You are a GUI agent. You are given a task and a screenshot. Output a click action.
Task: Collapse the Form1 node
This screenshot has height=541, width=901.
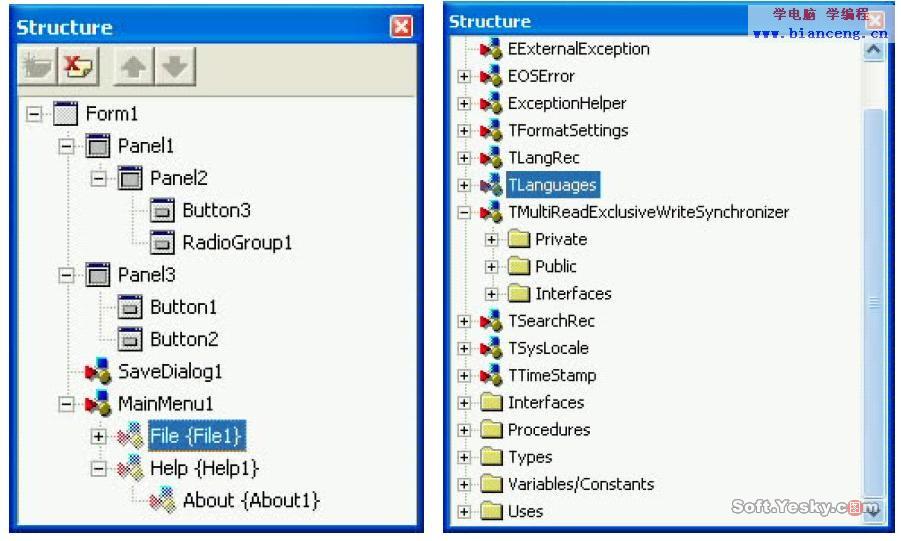click(x=34, y=114)
